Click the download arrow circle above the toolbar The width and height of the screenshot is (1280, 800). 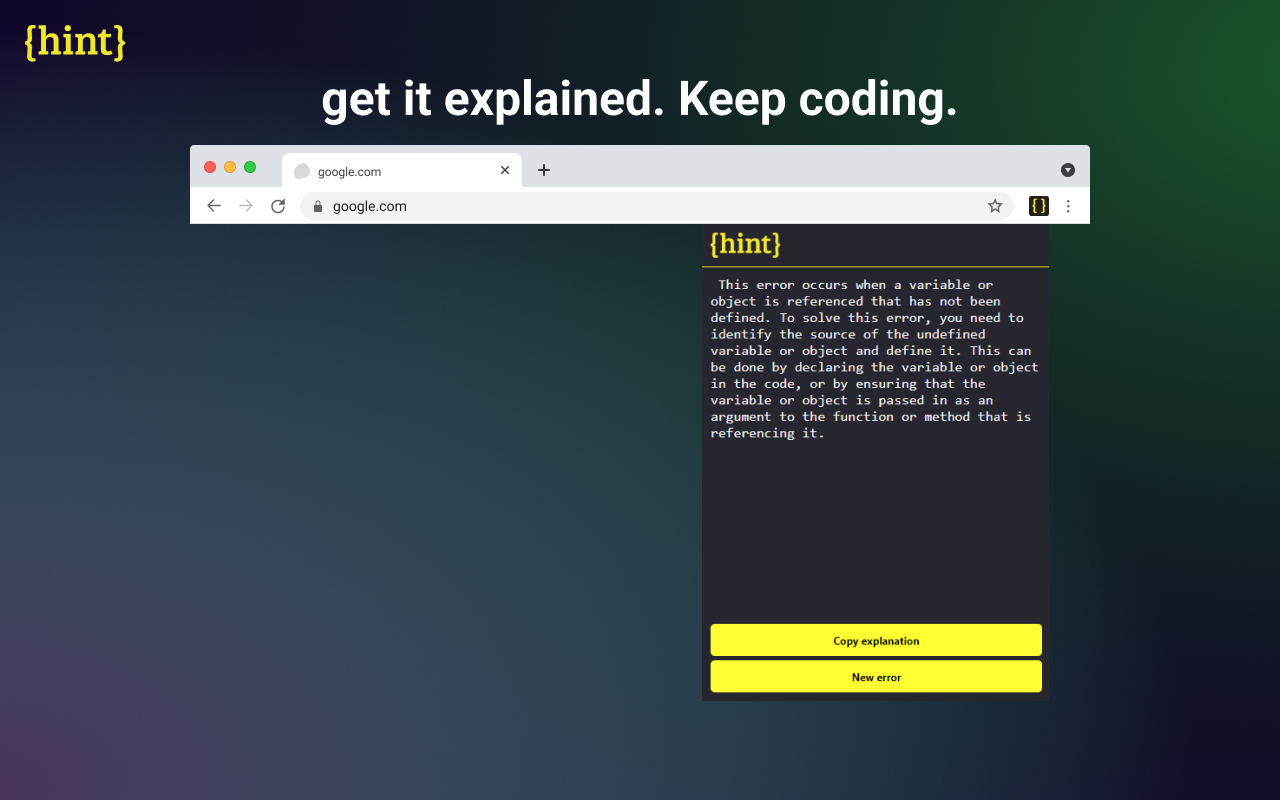point(1068,169)
